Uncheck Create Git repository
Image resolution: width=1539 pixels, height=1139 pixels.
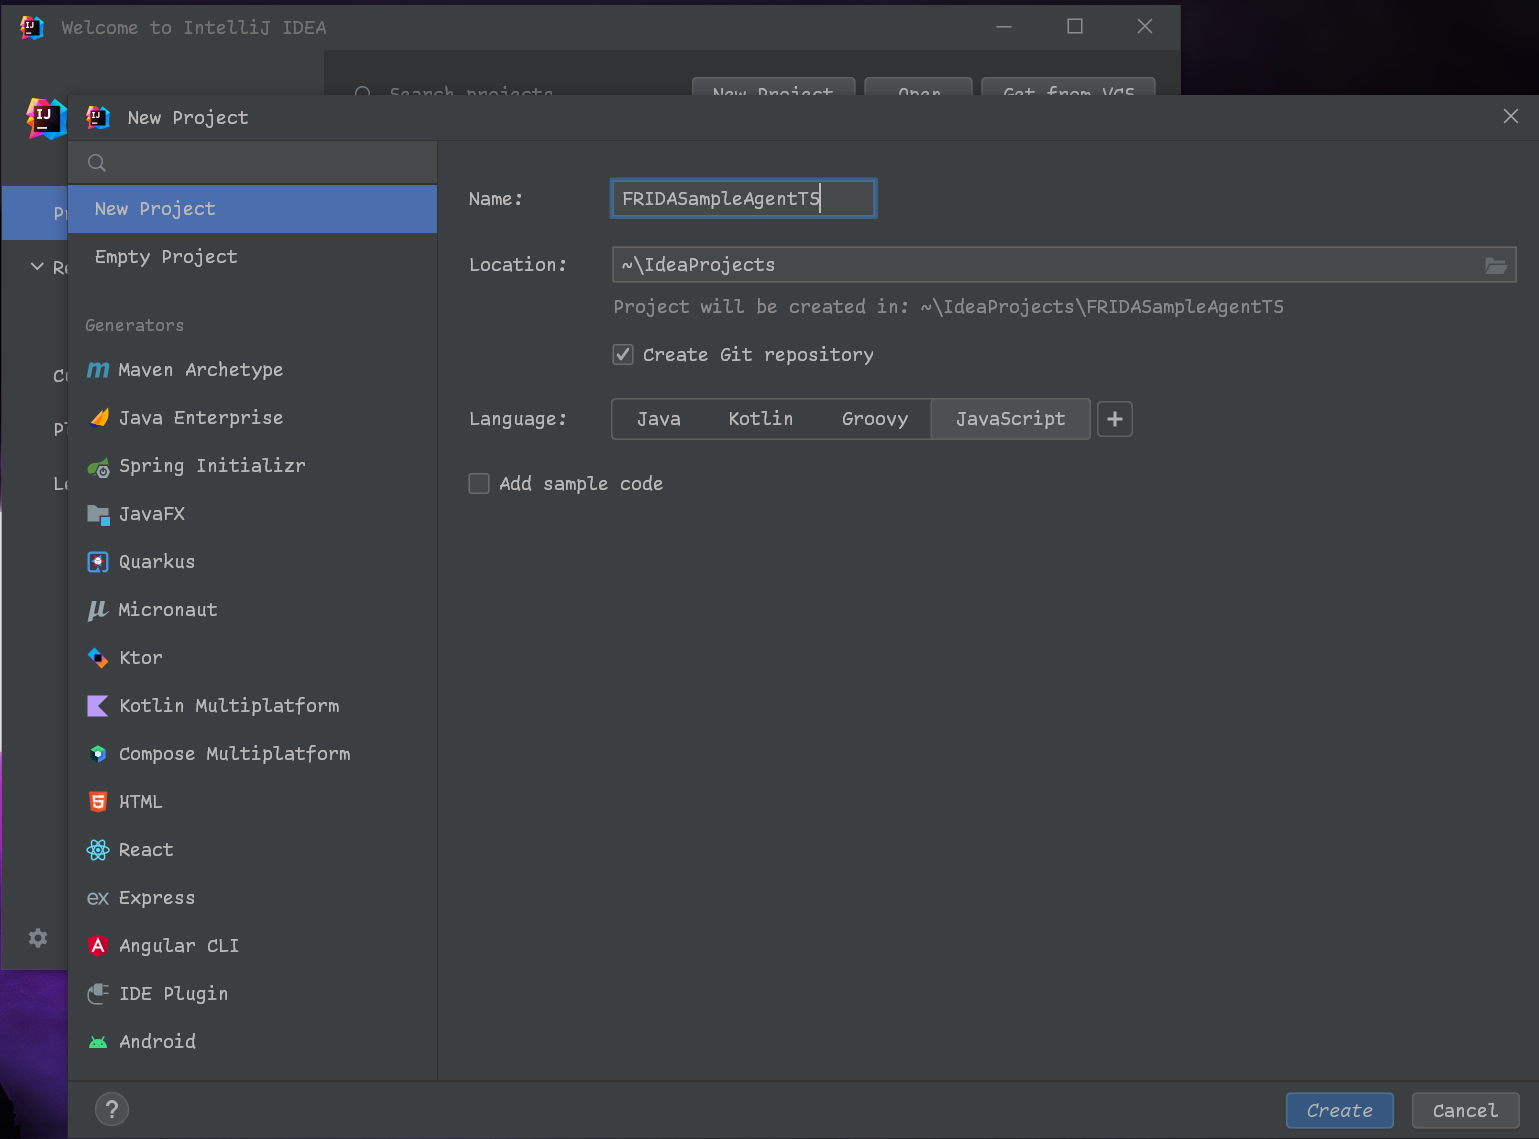pyautogui.click(x=623, y=355)
